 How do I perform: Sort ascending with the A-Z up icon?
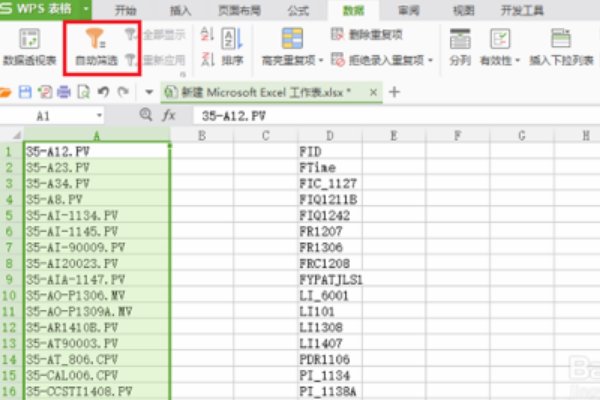point(207,34)
